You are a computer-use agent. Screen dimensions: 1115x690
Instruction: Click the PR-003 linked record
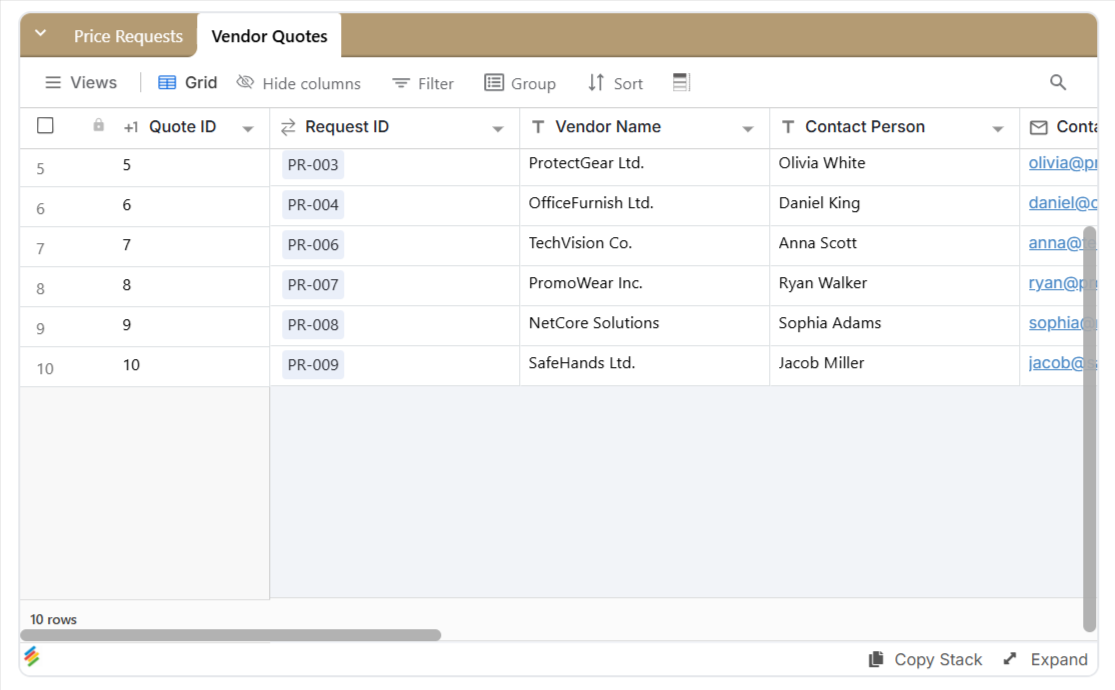313,165
